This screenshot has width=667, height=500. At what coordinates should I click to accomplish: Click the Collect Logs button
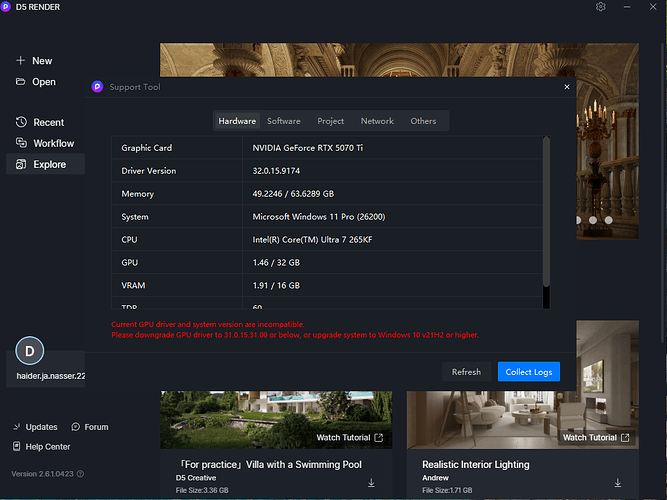[528, 372]
